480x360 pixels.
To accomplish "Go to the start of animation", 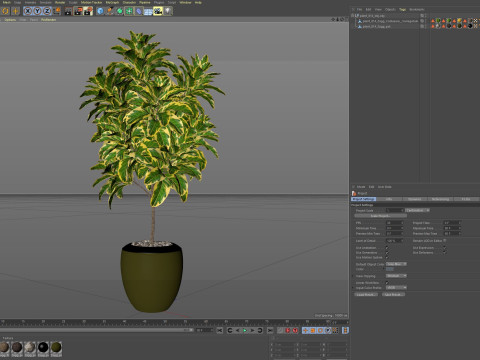I will pyautogui.click(x=220, y=330).
